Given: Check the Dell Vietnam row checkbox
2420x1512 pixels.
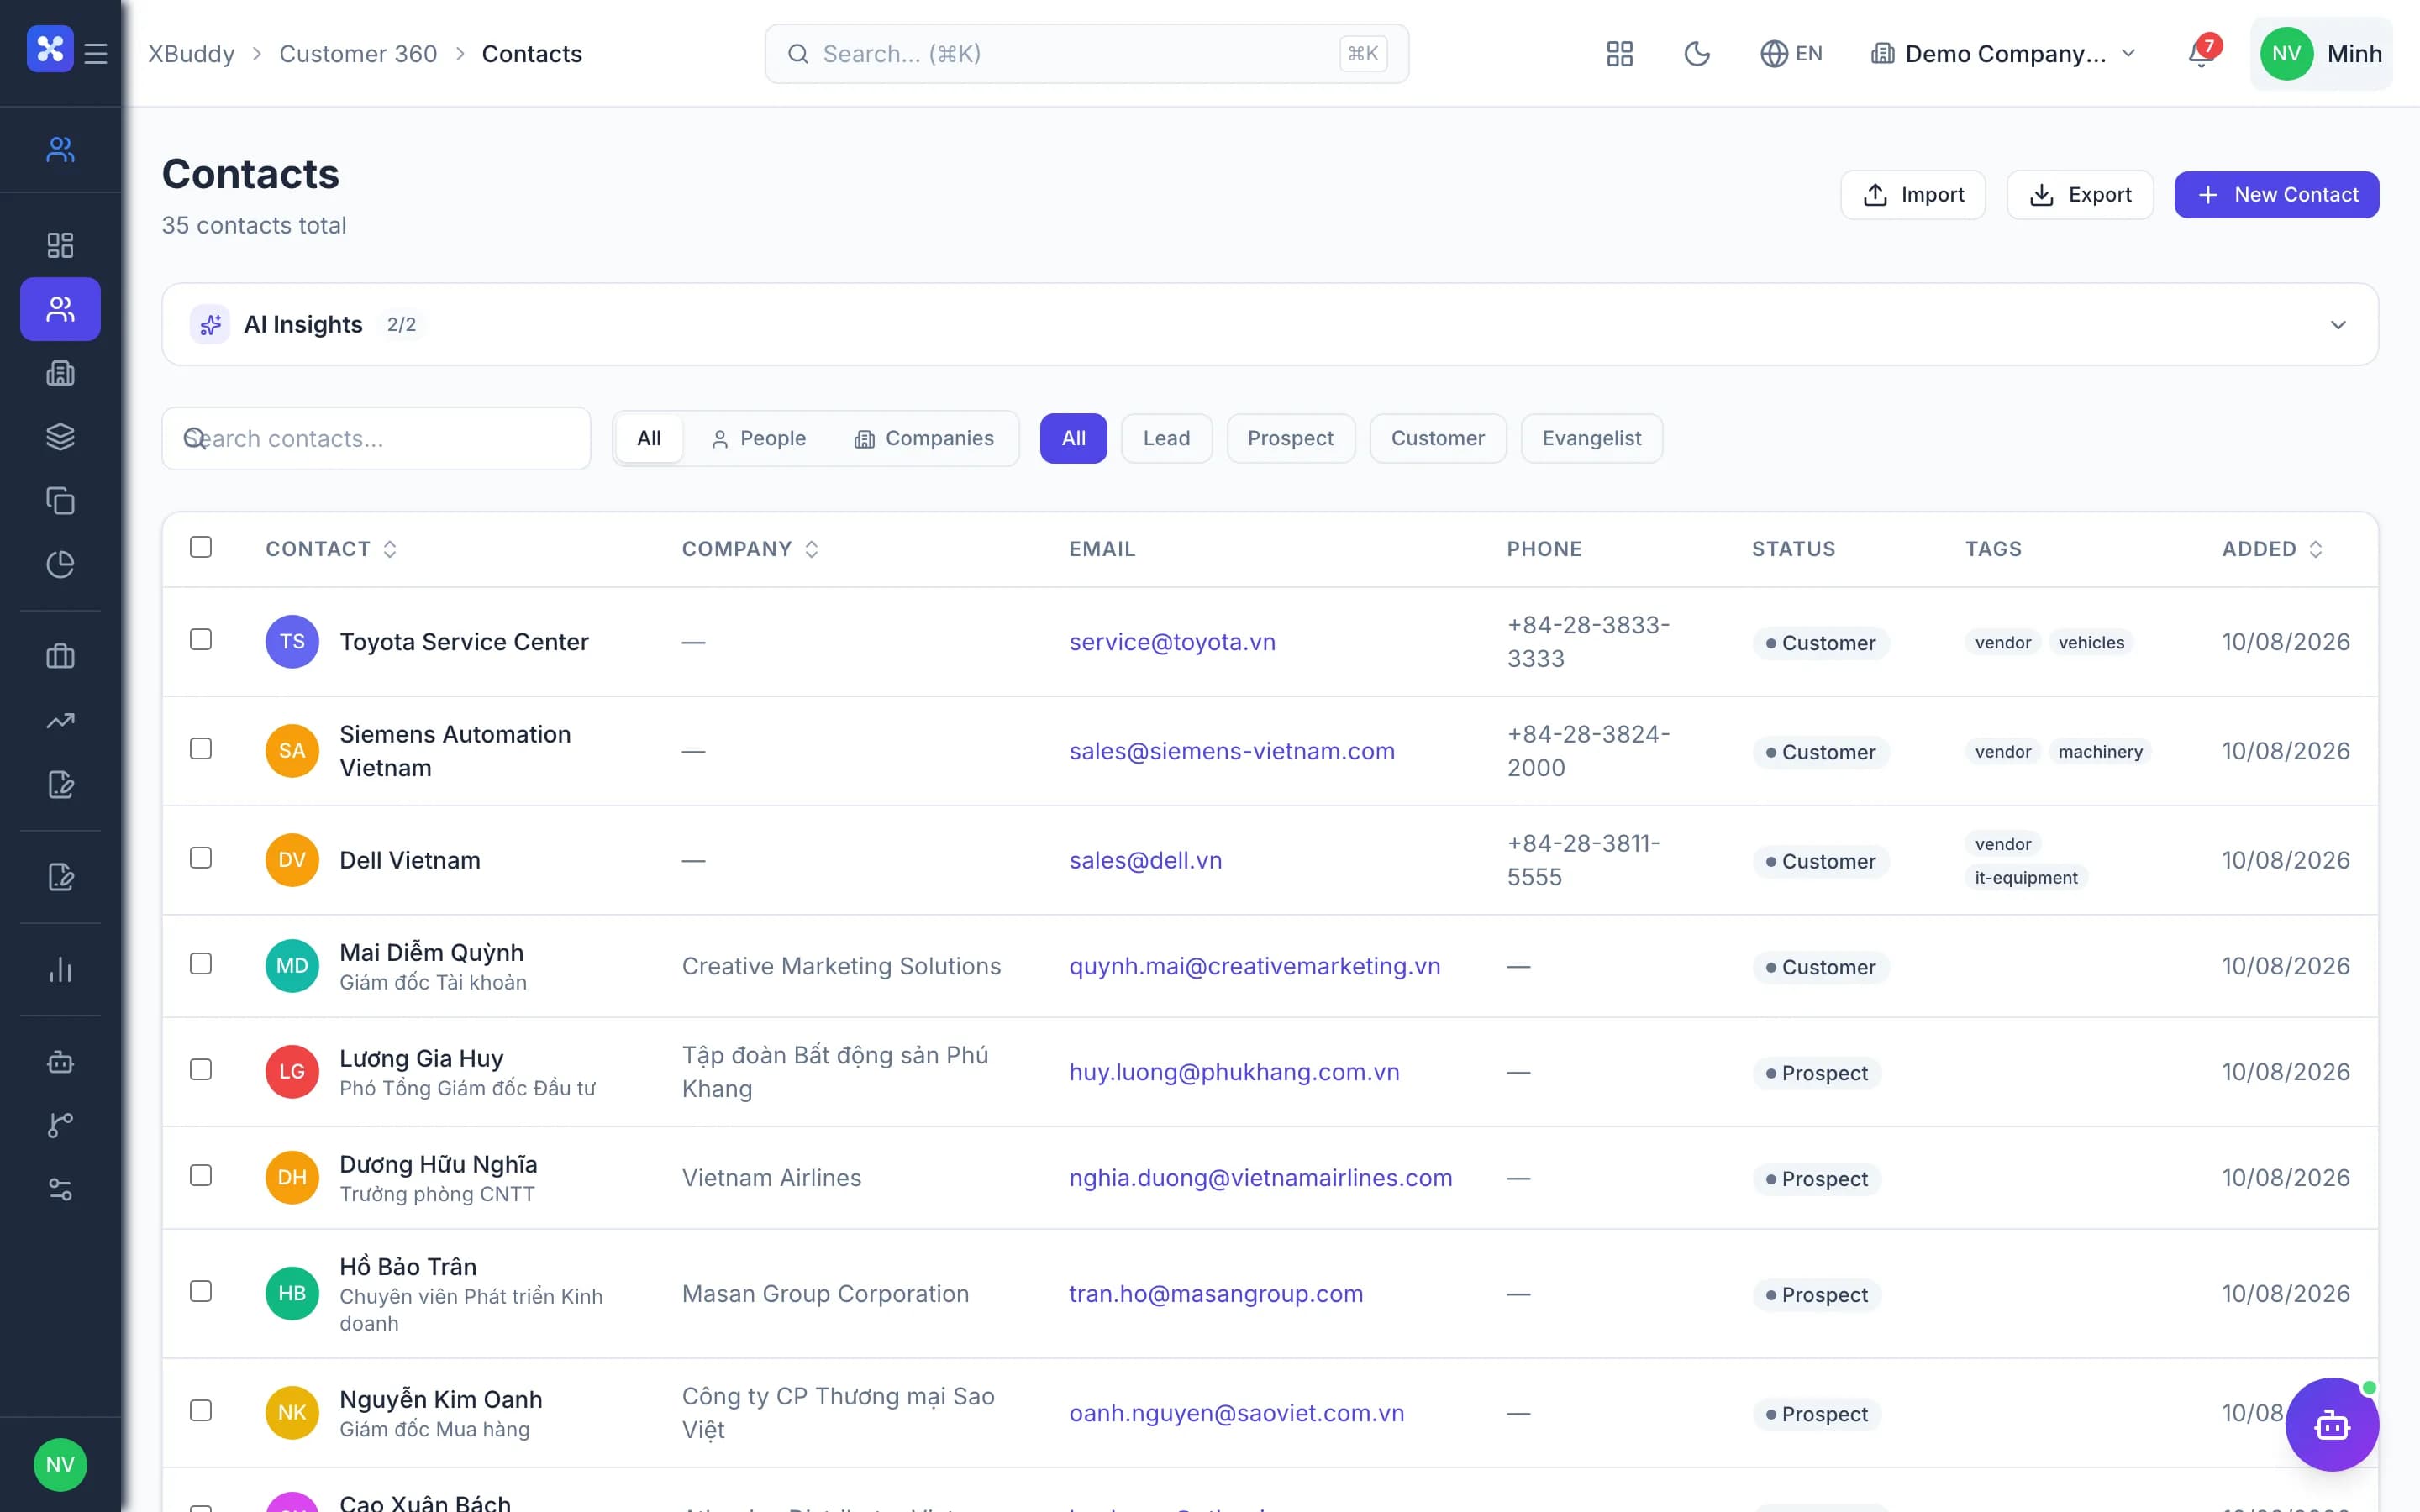Looking at the screenshot, I should (x=201, y=858).
